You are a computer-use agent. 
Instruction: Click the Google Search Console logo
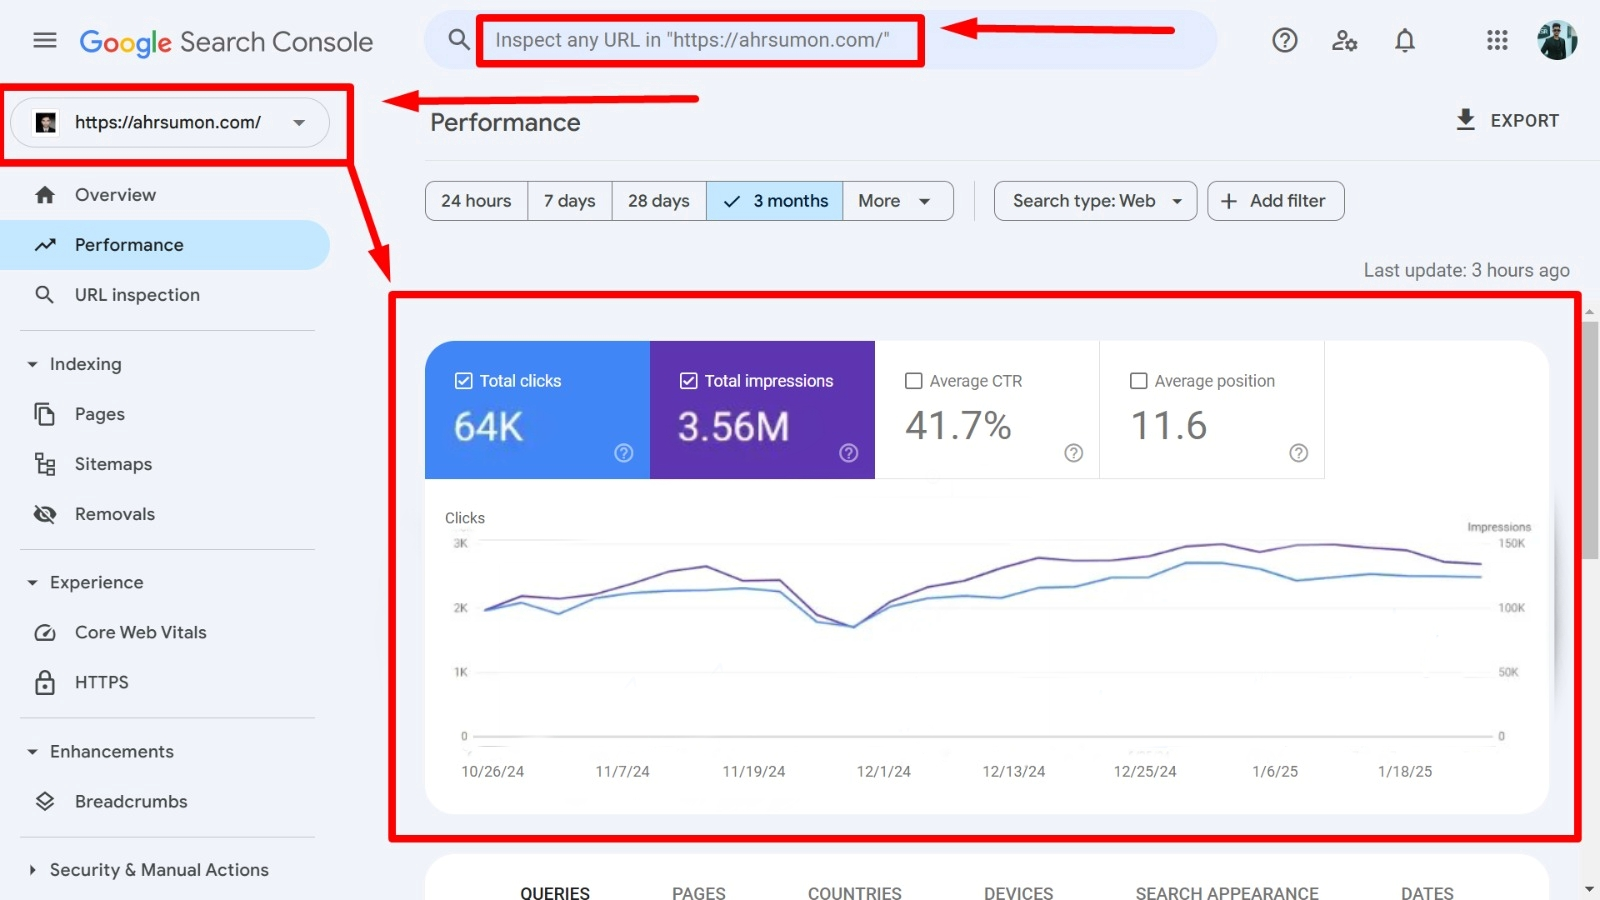pyautogui.click(x=226, y=42)
